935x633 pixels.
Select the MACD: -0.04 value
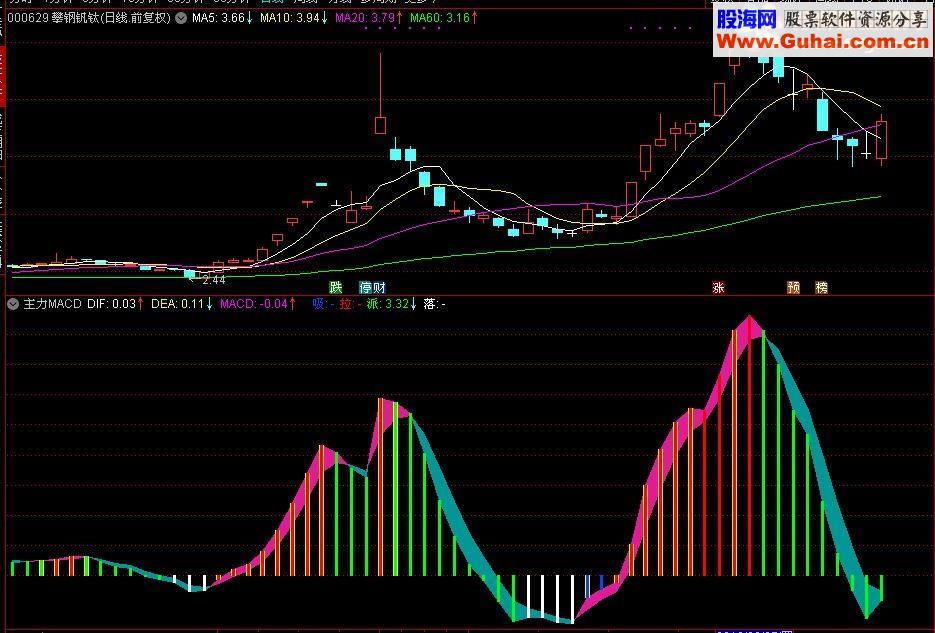pyautogui.click(x=258, y=304)
